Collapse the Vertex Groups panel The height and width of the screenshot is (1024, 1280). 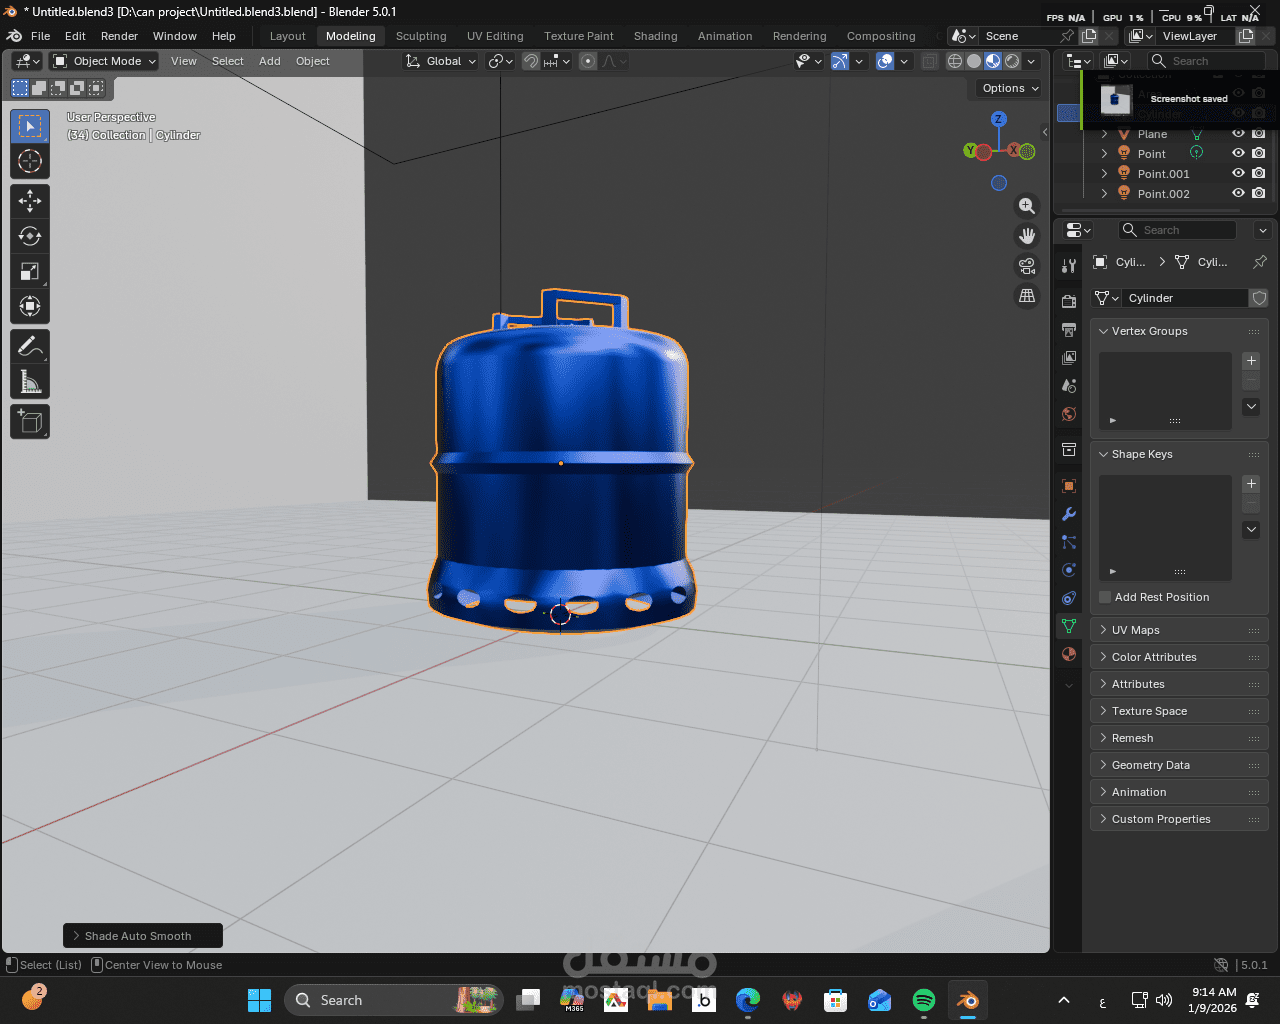[1104, 331]
